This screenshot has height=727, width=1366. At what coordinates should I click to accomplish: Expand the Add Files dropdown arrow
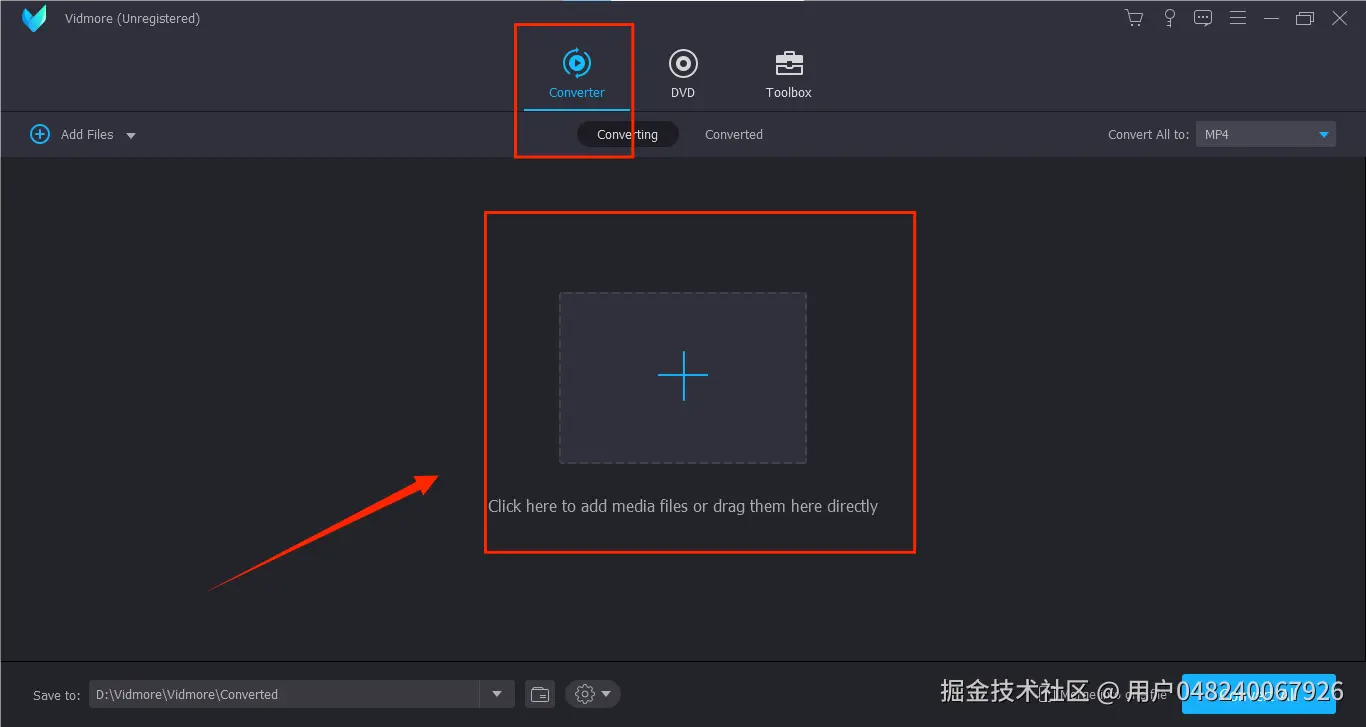[130, 135]
